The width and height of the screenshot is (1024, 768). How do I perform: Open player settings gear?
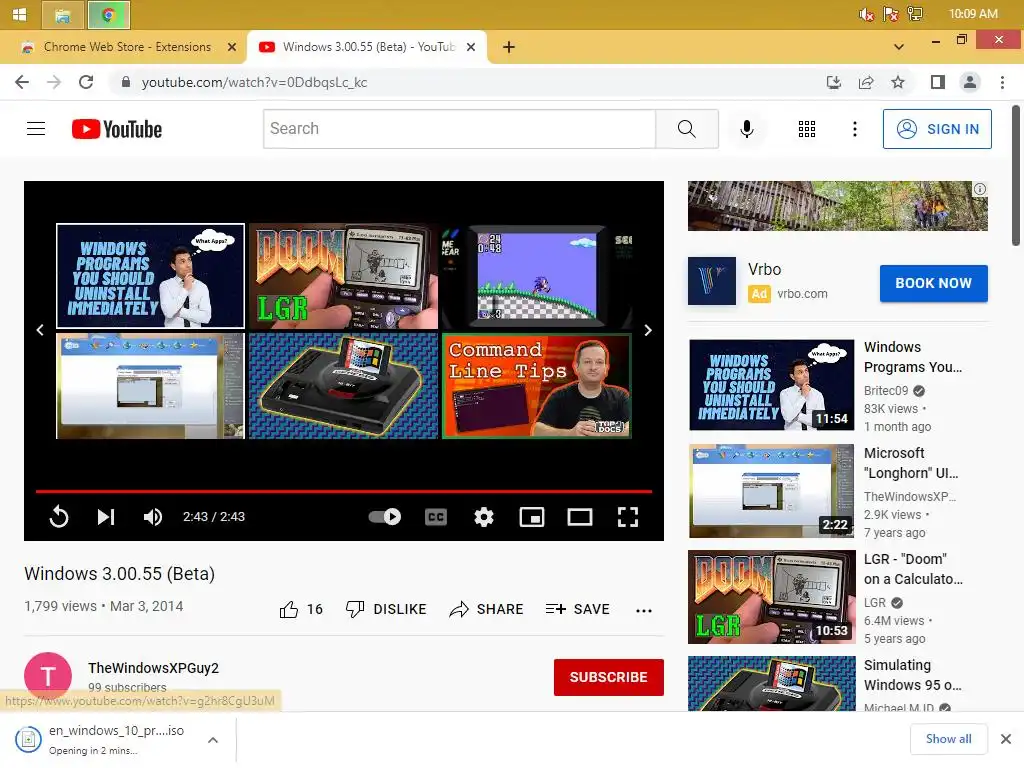click(x=484, y=517)
